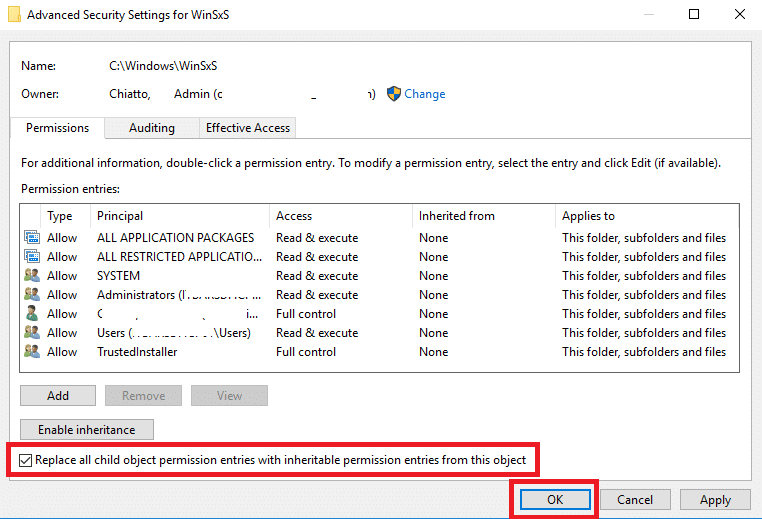Click Enable inheritance button
The height and width of the screenshot is (519, 762).
tap(87, 430)
